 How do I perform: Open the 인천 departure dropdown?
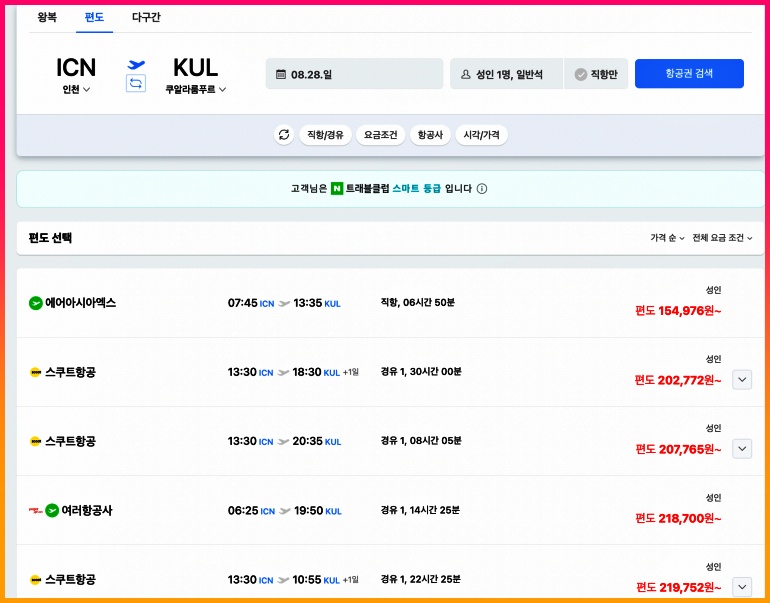(76, 89)
